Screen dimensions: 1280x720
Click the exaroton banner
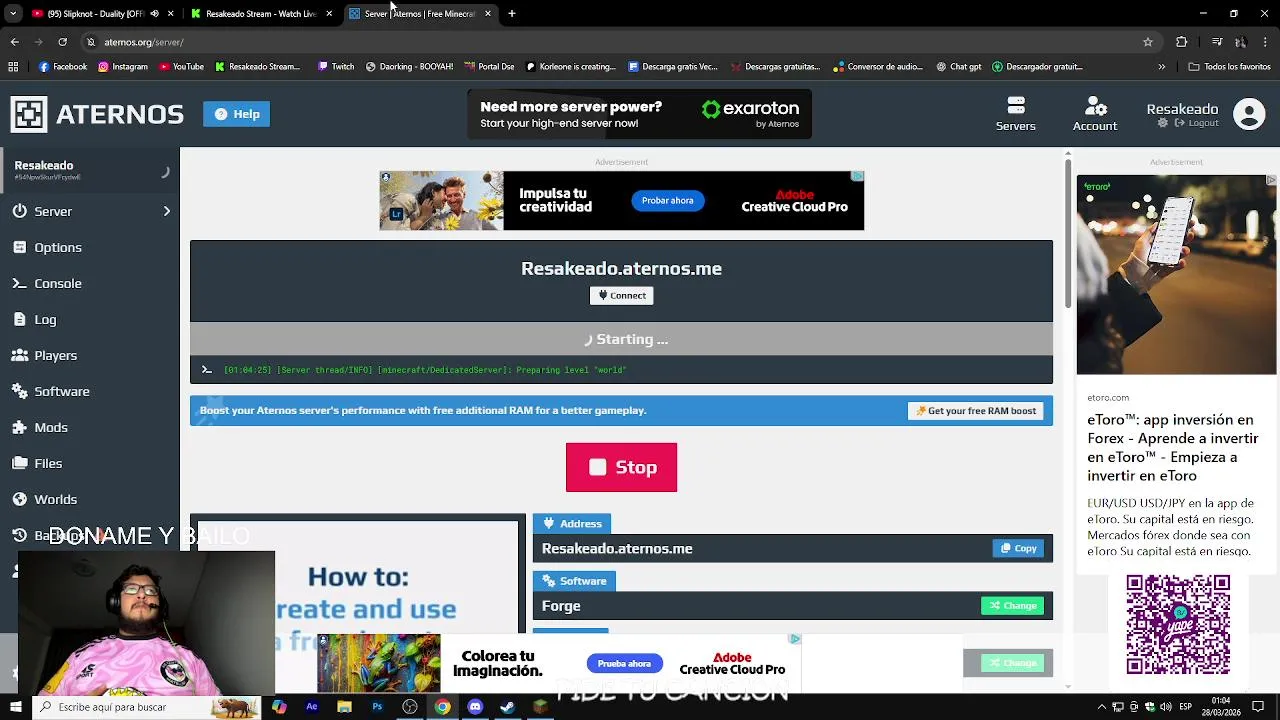click(639, 114)
